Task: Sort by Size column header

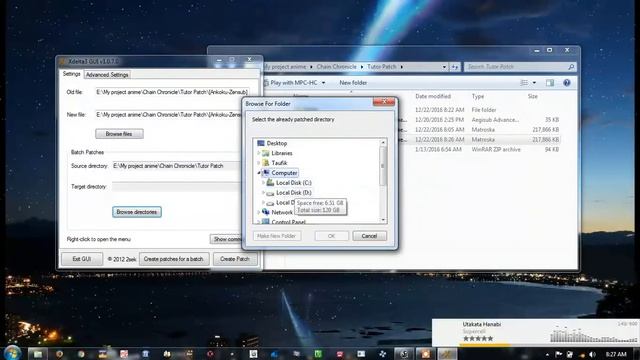Action: click(x=533, y=96)
